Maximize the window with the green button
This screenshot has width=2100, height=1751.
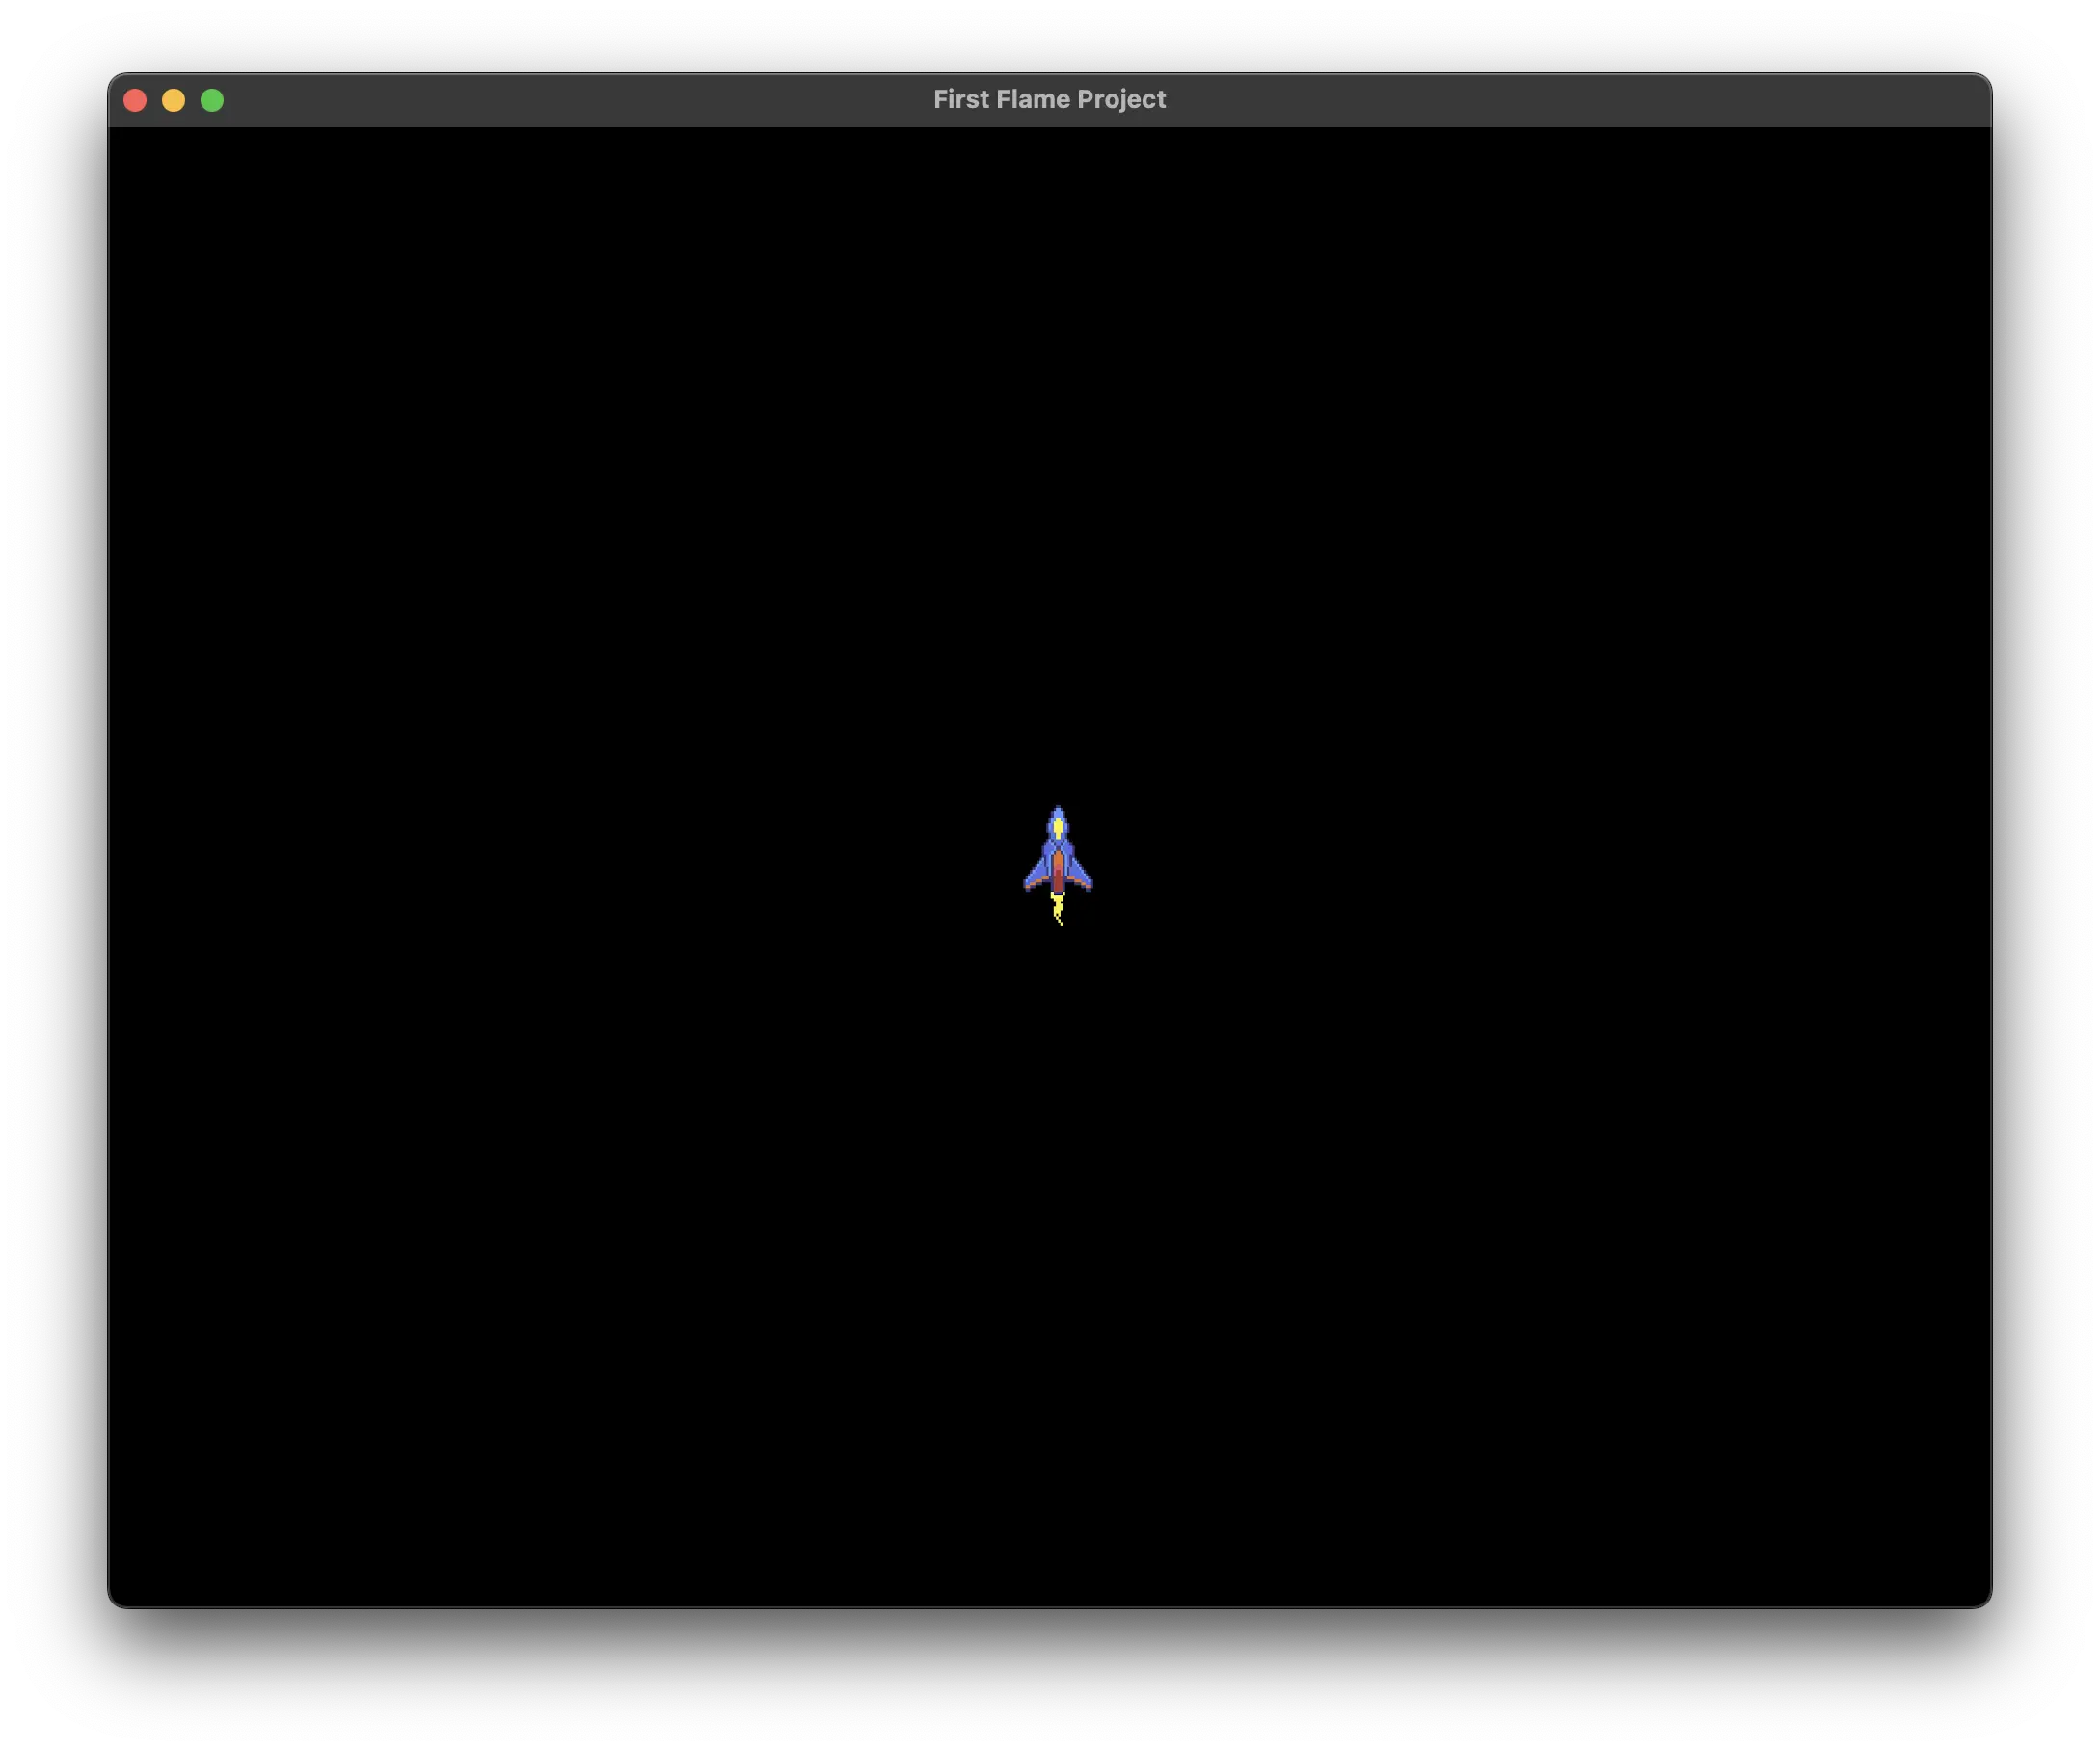tap(212, 100)
